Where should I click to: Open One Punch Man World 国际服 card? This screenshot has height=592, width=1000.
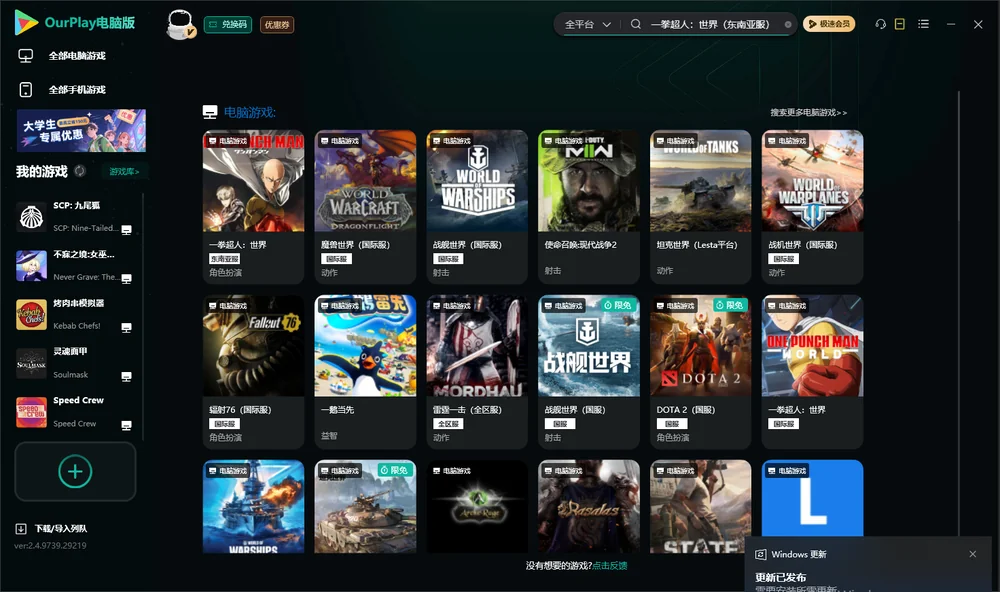(x=812, y=372)
